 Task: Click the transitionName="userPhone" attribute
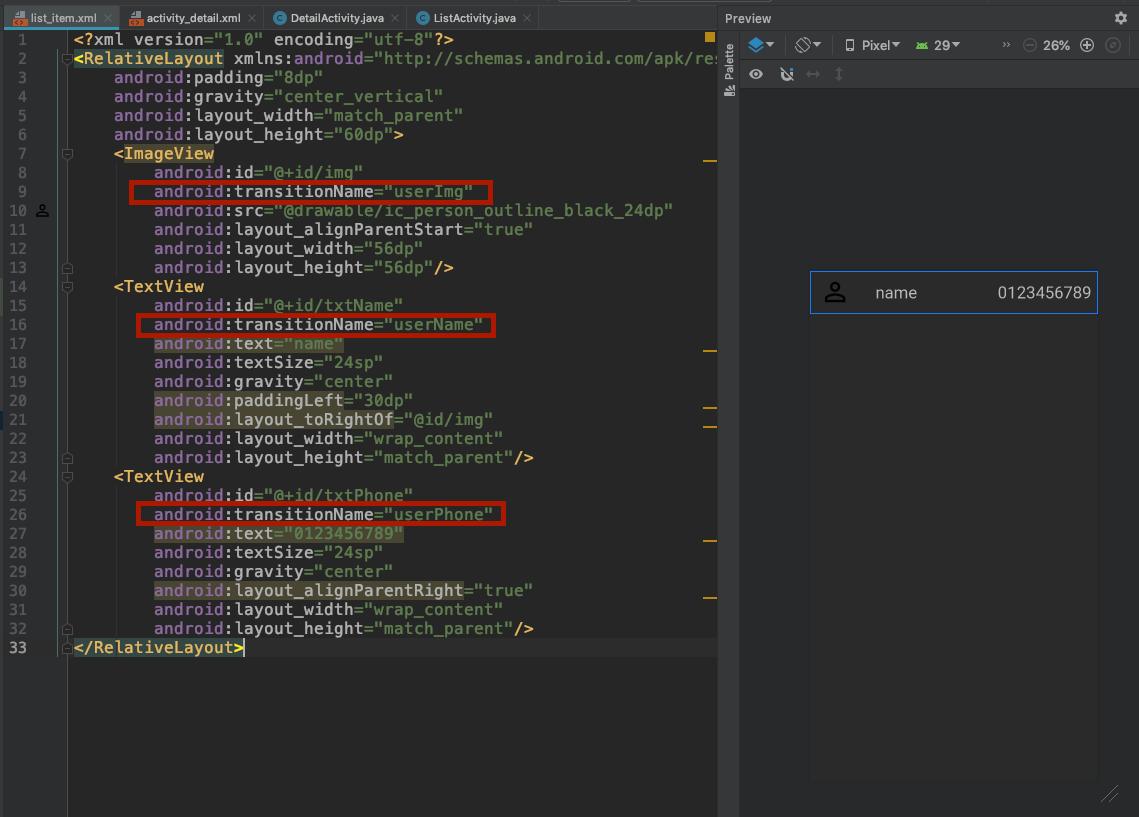tap(323, 515)
